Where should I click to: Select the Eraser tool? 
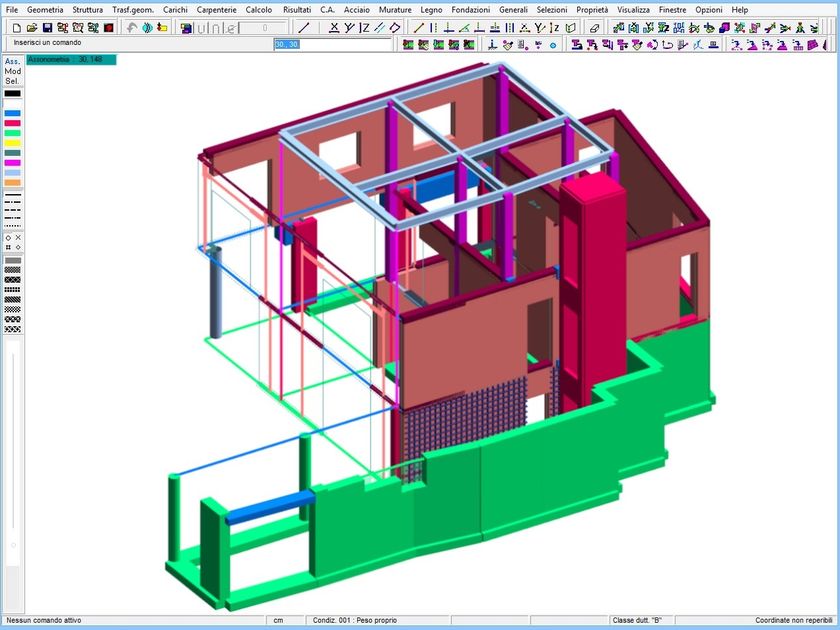594,28
